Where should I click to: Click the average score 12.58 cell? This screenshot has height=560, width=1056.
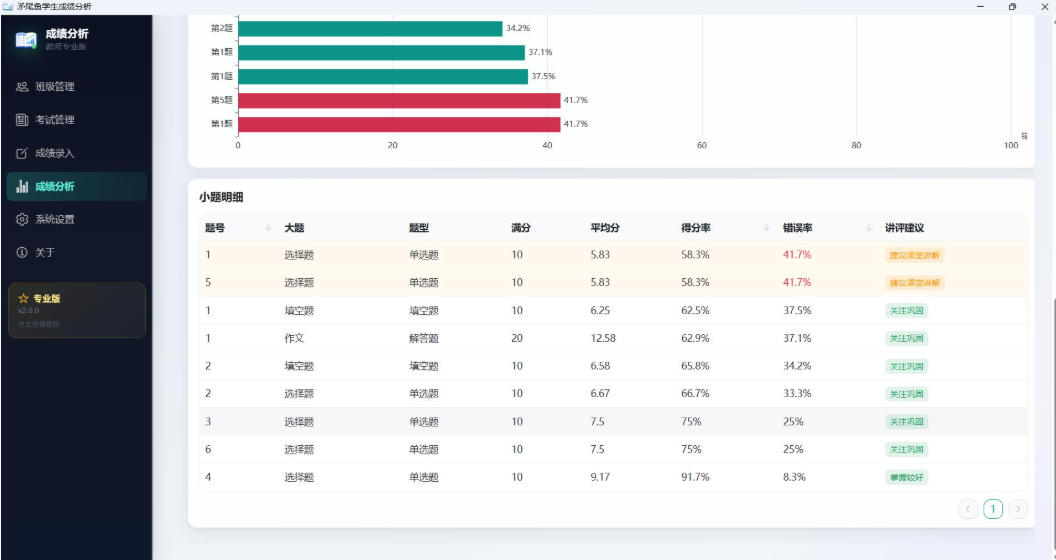603,339
